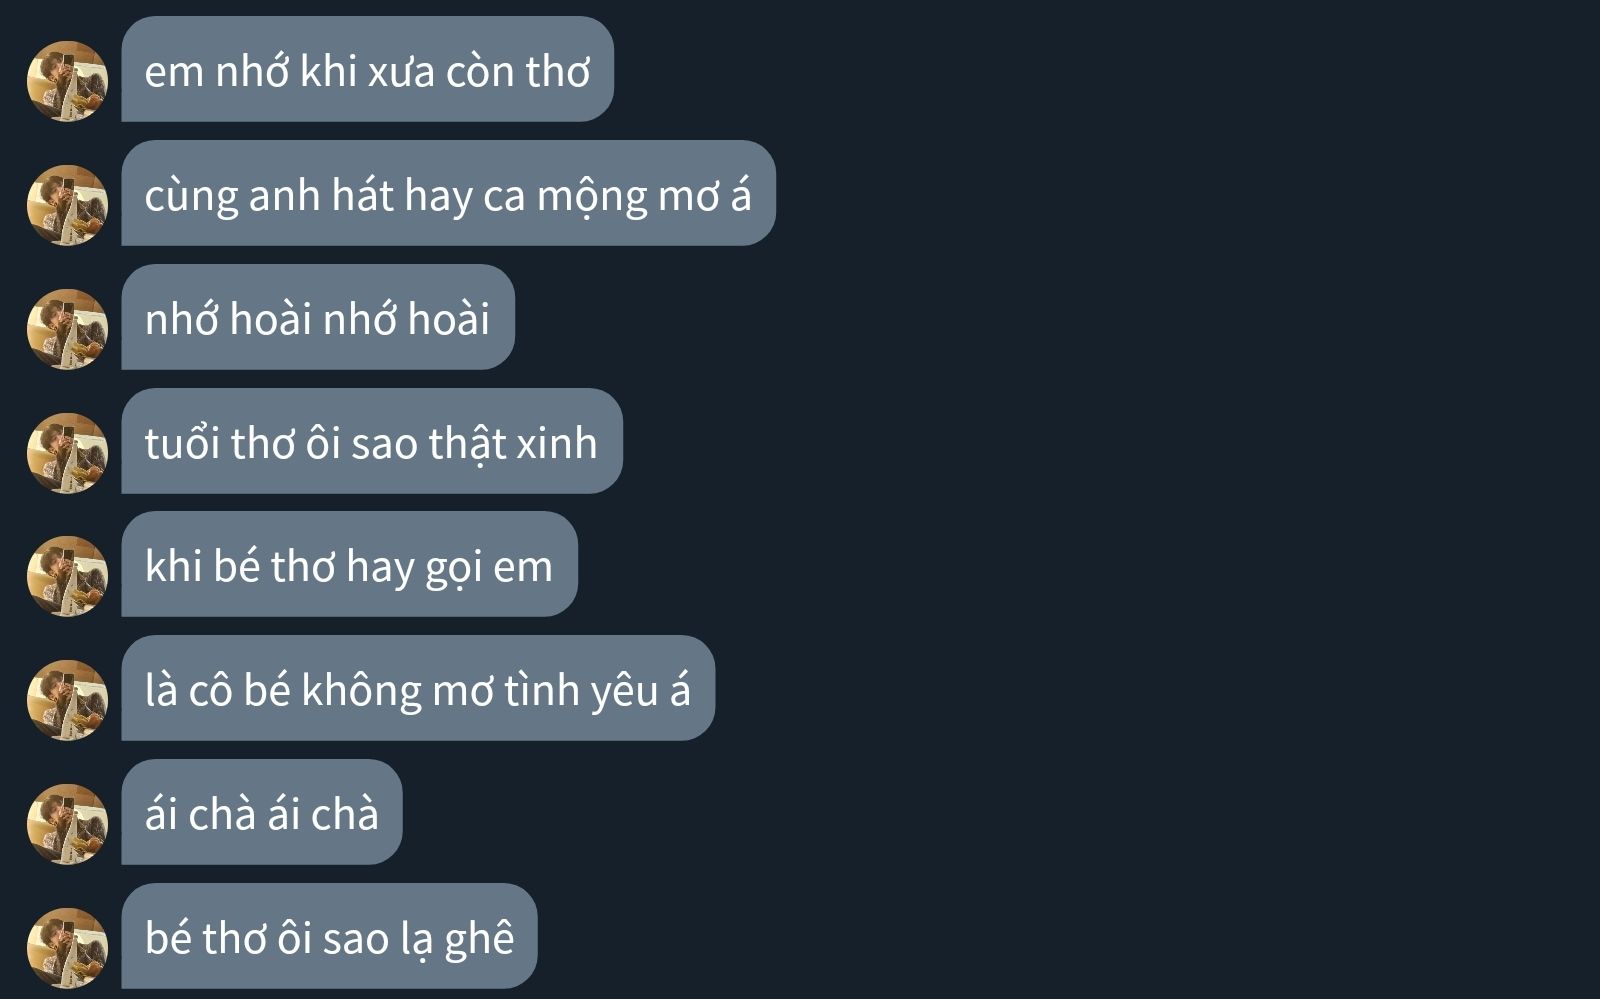The height and width of the screenshot is (999, 1600).
Task: Click avatar beside "bé thơ ôi sao lạ ghê"
Action: point(67,948)
